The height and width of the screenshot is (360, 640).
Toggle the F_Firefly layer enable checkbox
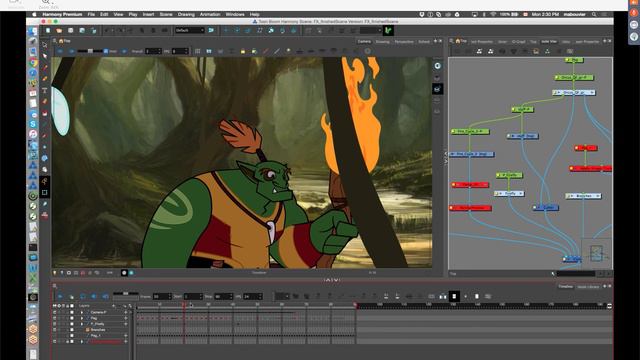click(x=55, y=324)
